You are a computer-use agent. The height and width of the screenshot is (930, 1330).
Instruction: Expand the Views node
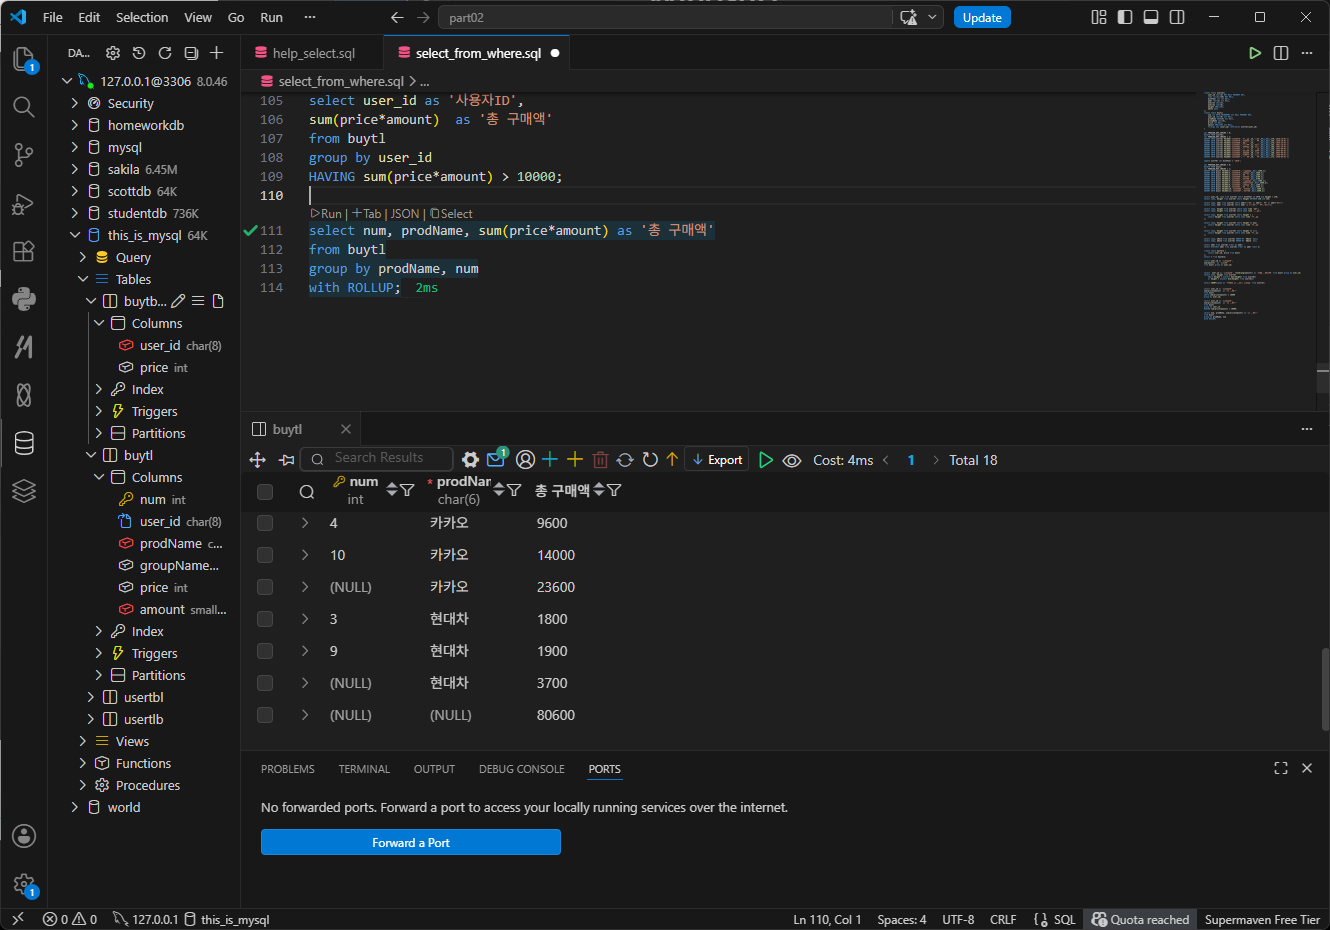83,741
